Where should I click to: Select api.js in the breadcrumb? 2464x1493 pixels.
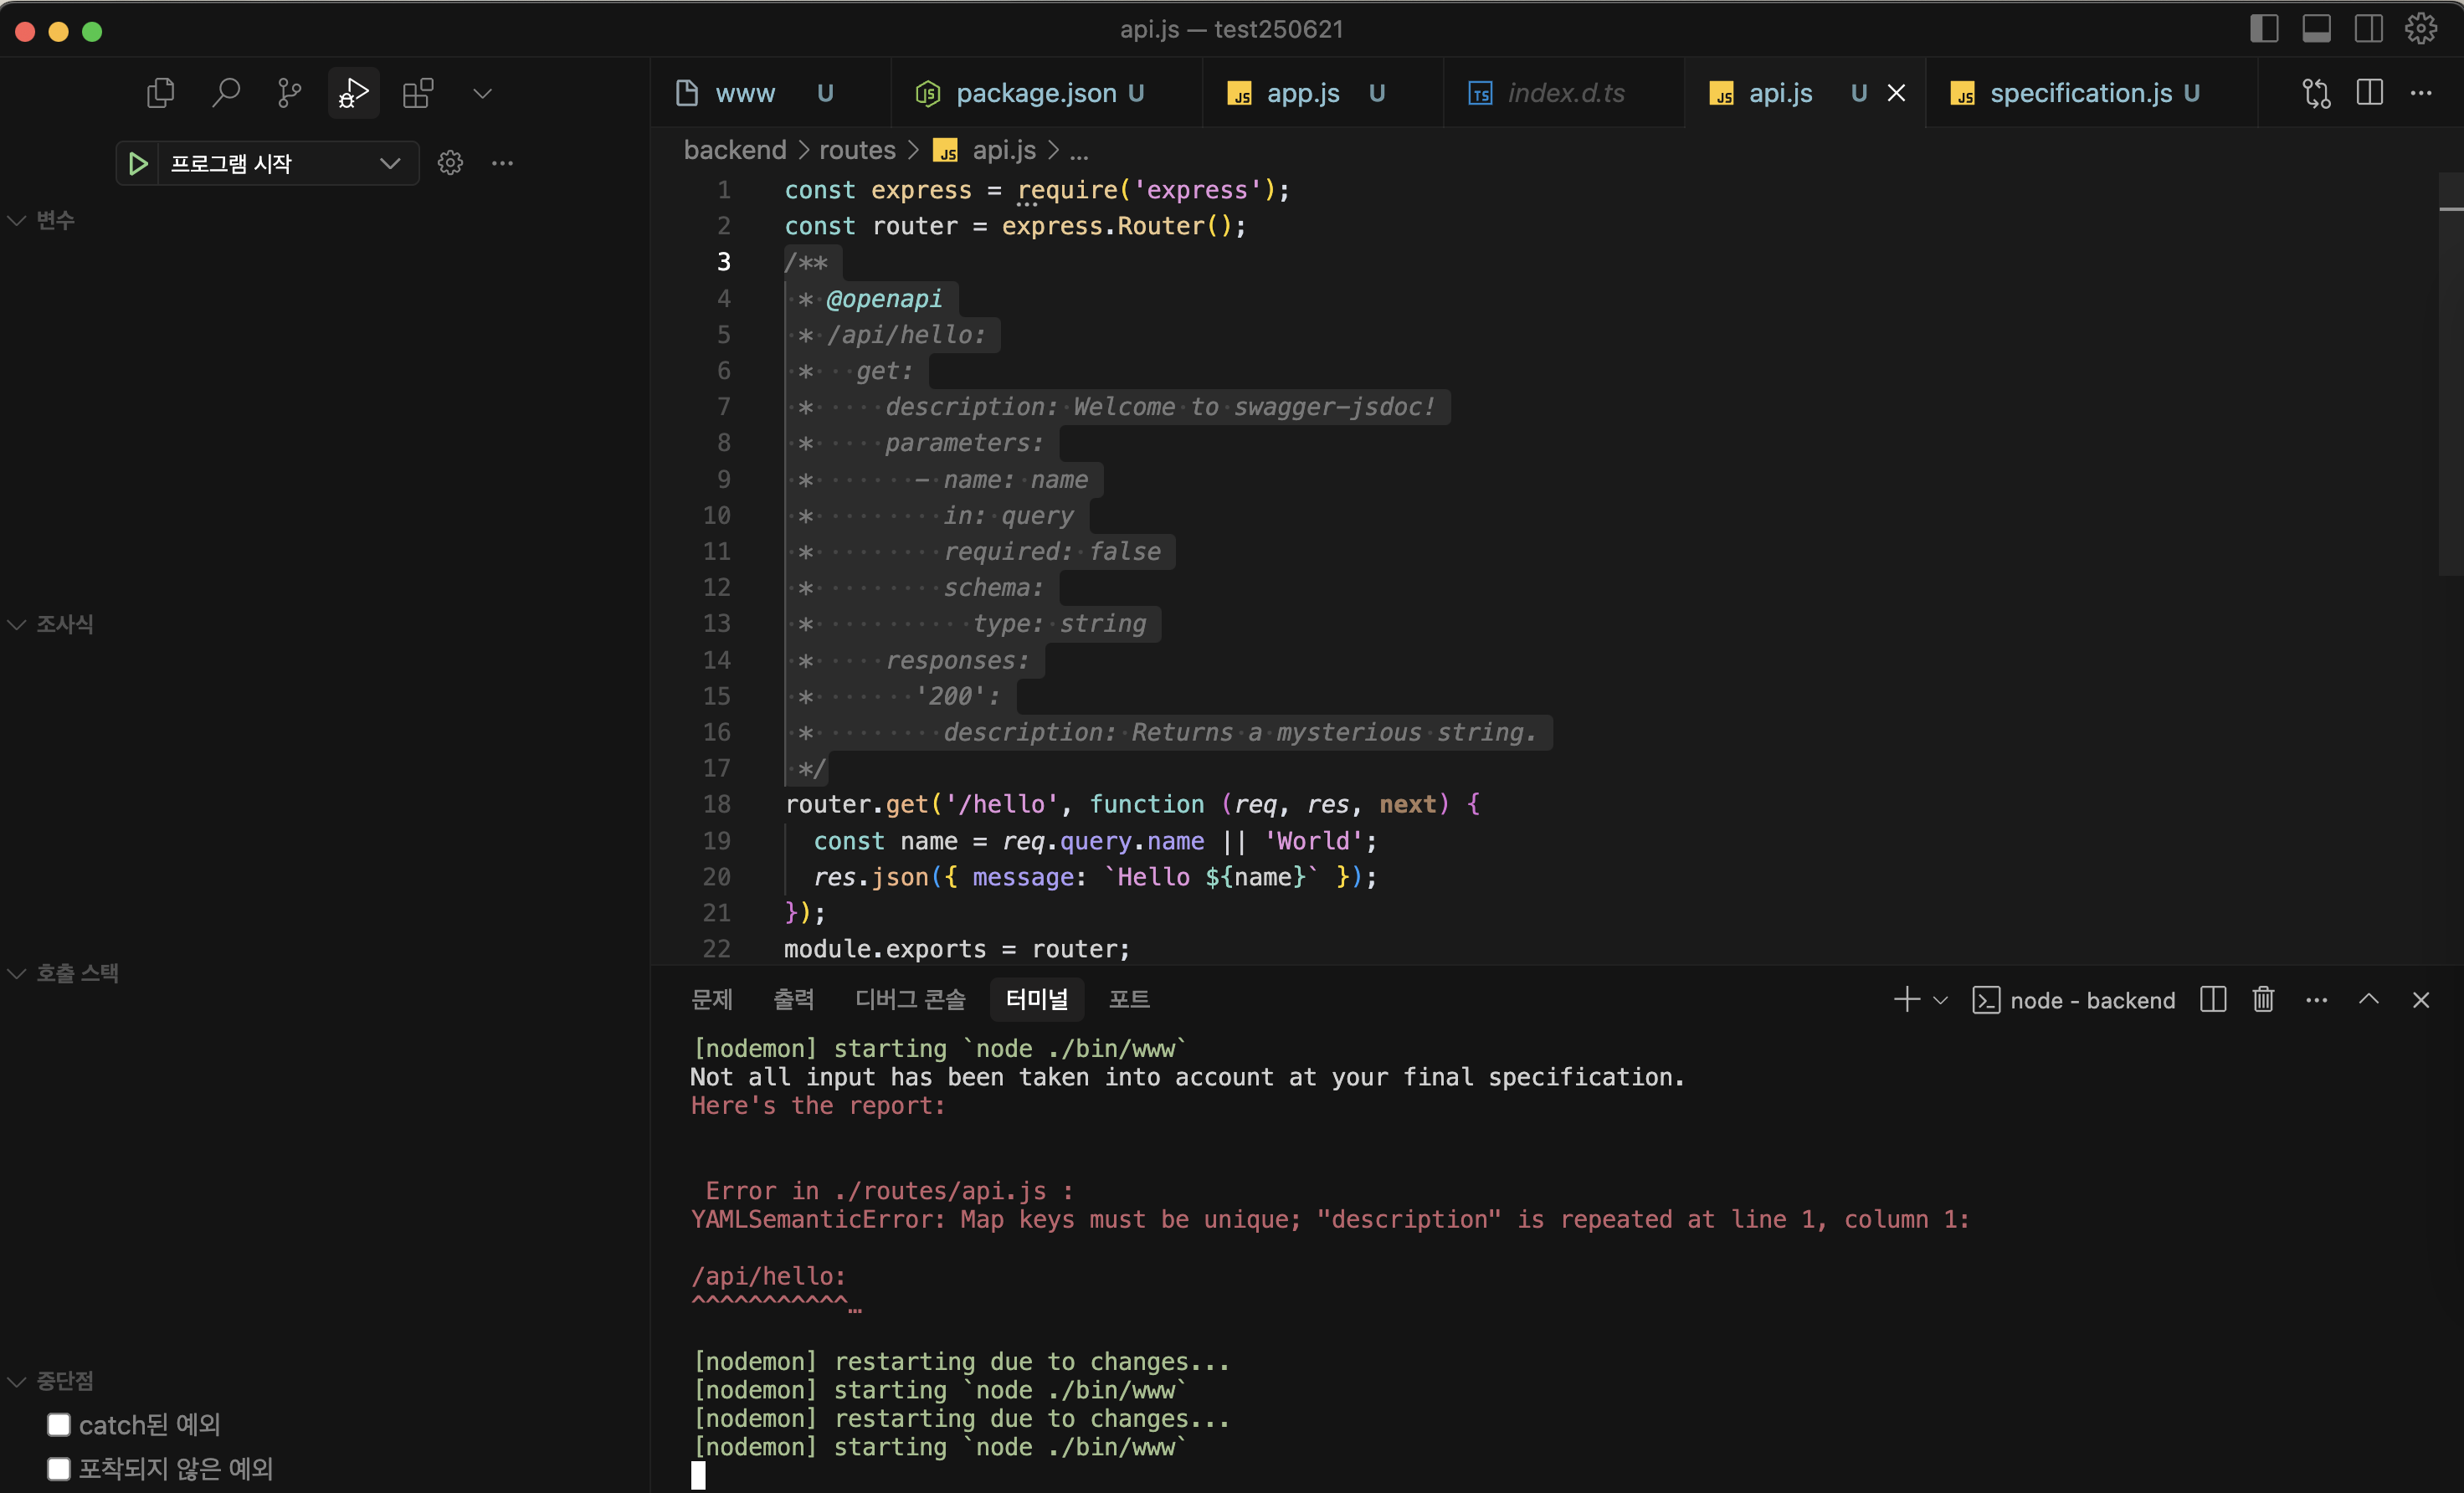click(x=1004, y=150)
